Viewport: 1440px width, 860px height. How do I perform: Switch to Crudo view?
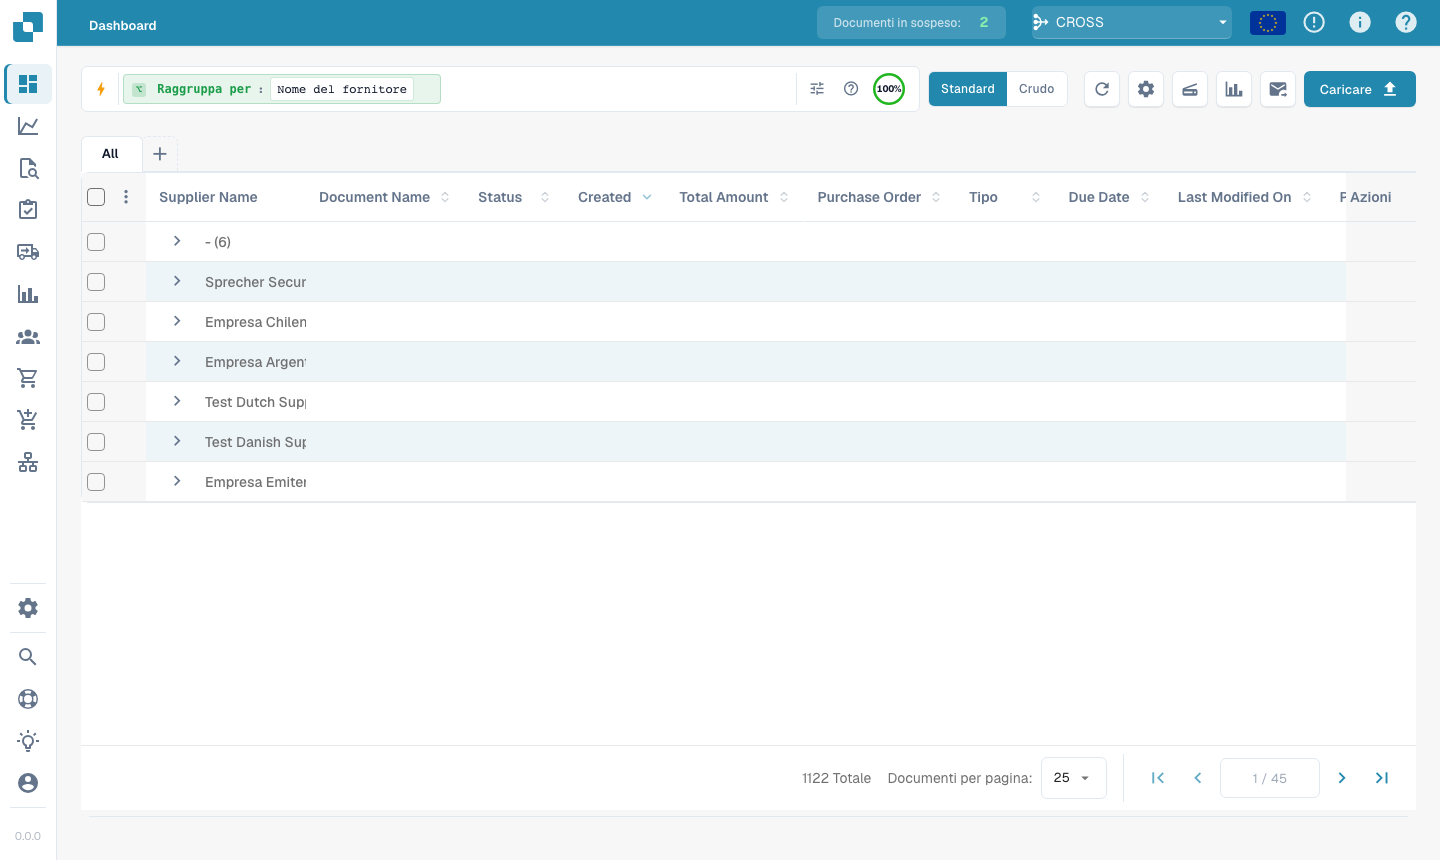[1037, 89]
